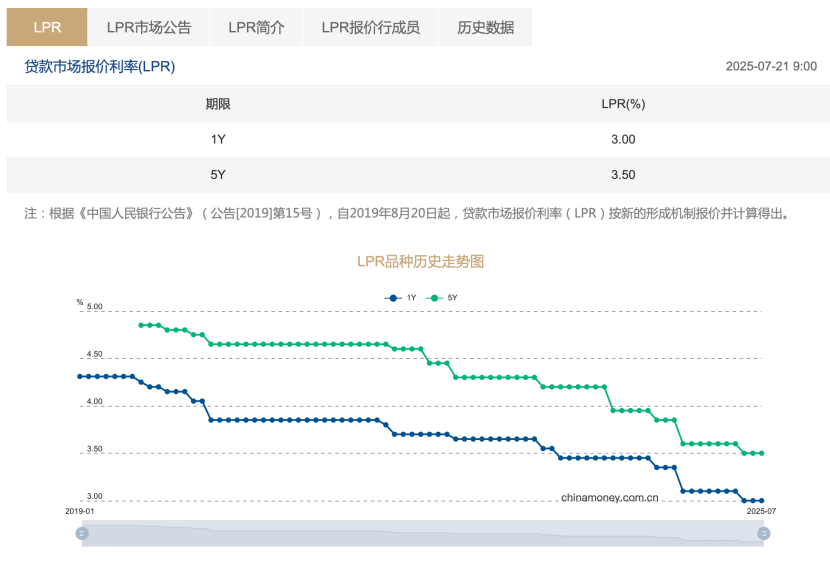Click the 4.00 y-axis label
830x568 pixels.
[x=94, y=401]
